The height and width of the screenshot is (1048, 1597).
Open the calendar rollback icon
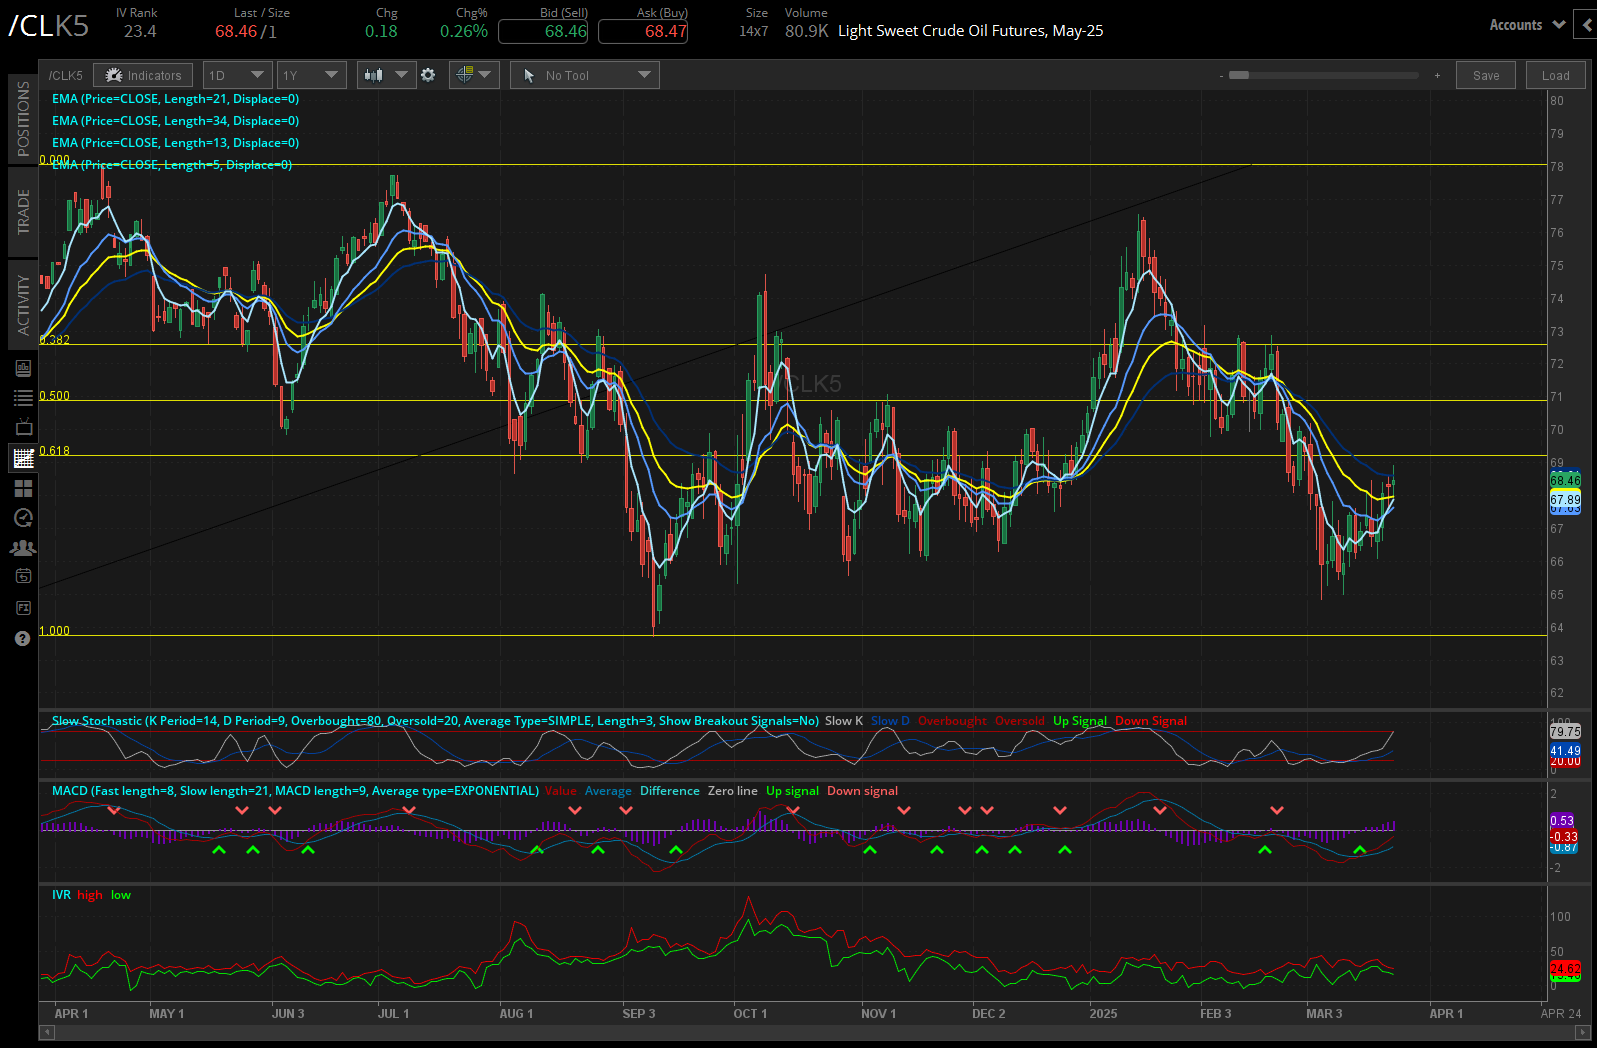pyautogui.click(x=23, y=576)
